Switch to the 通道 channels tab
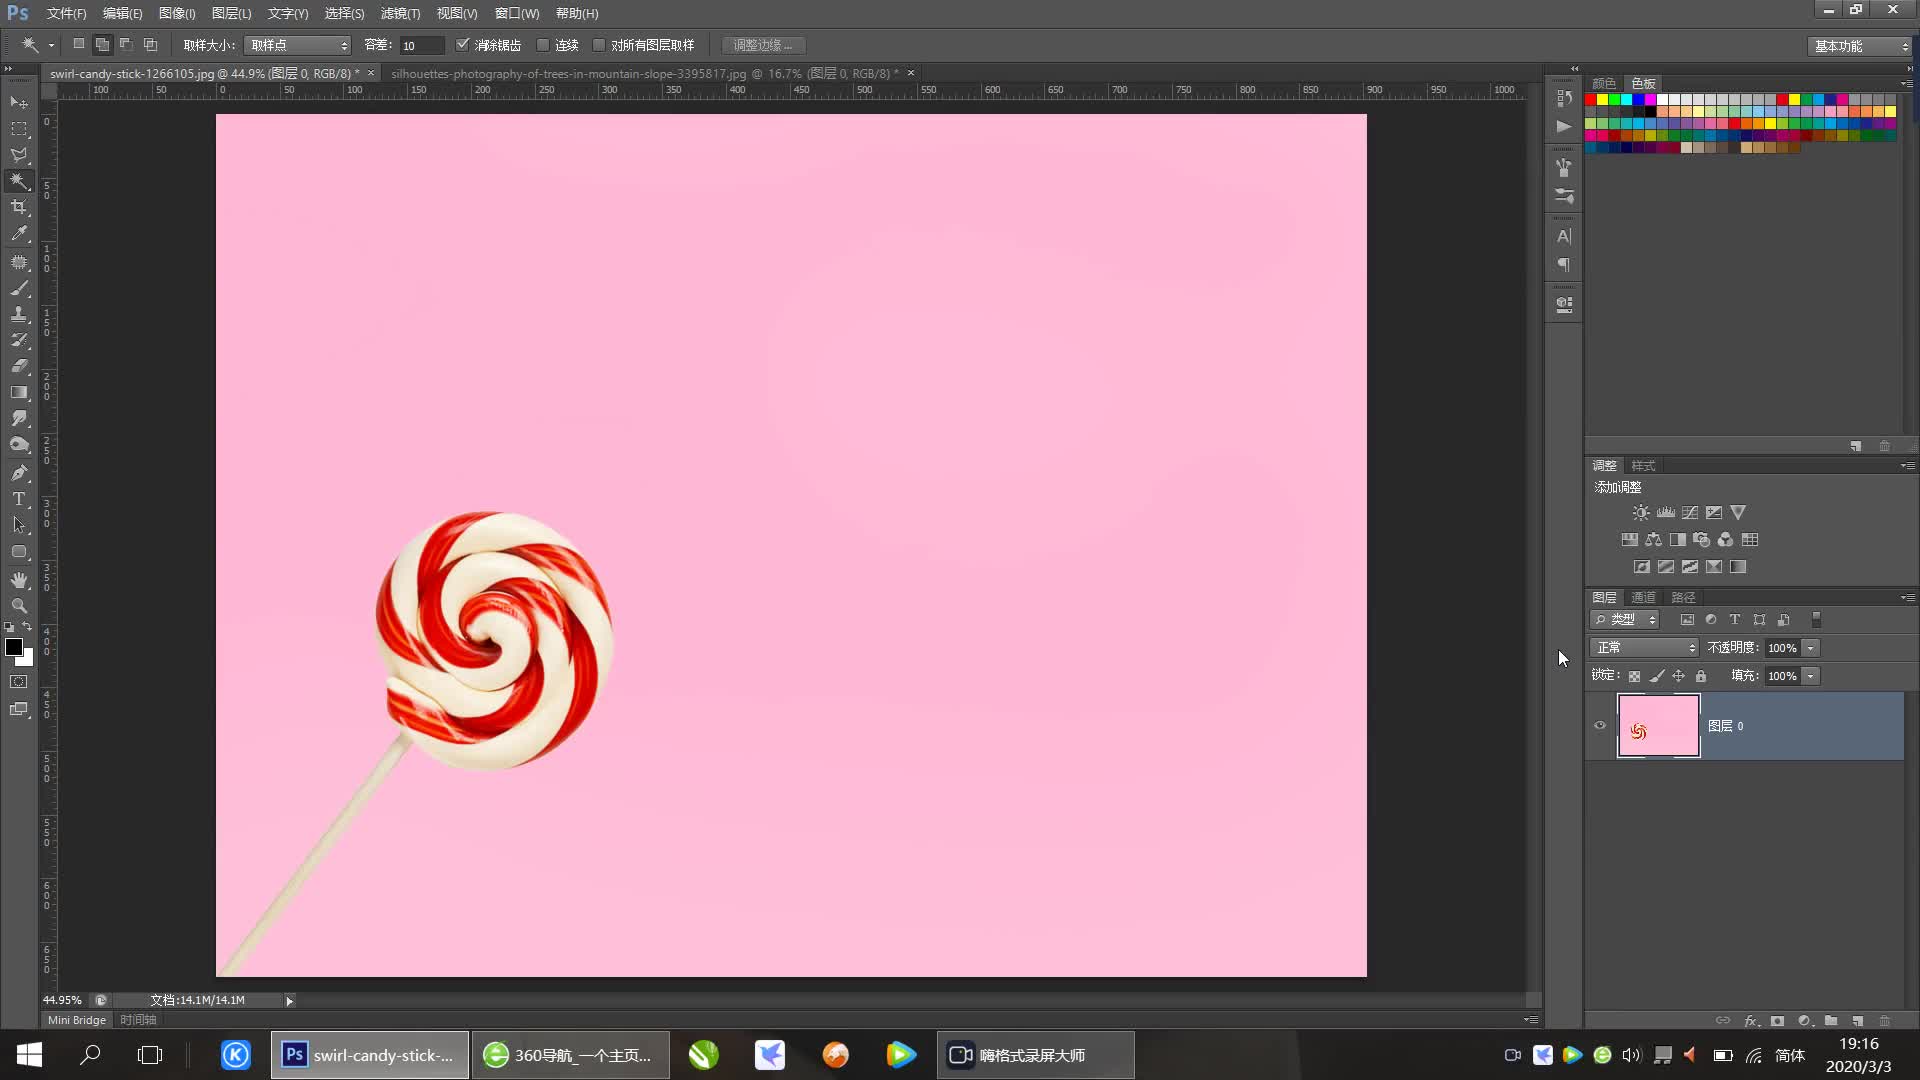 pos(1644,597)
